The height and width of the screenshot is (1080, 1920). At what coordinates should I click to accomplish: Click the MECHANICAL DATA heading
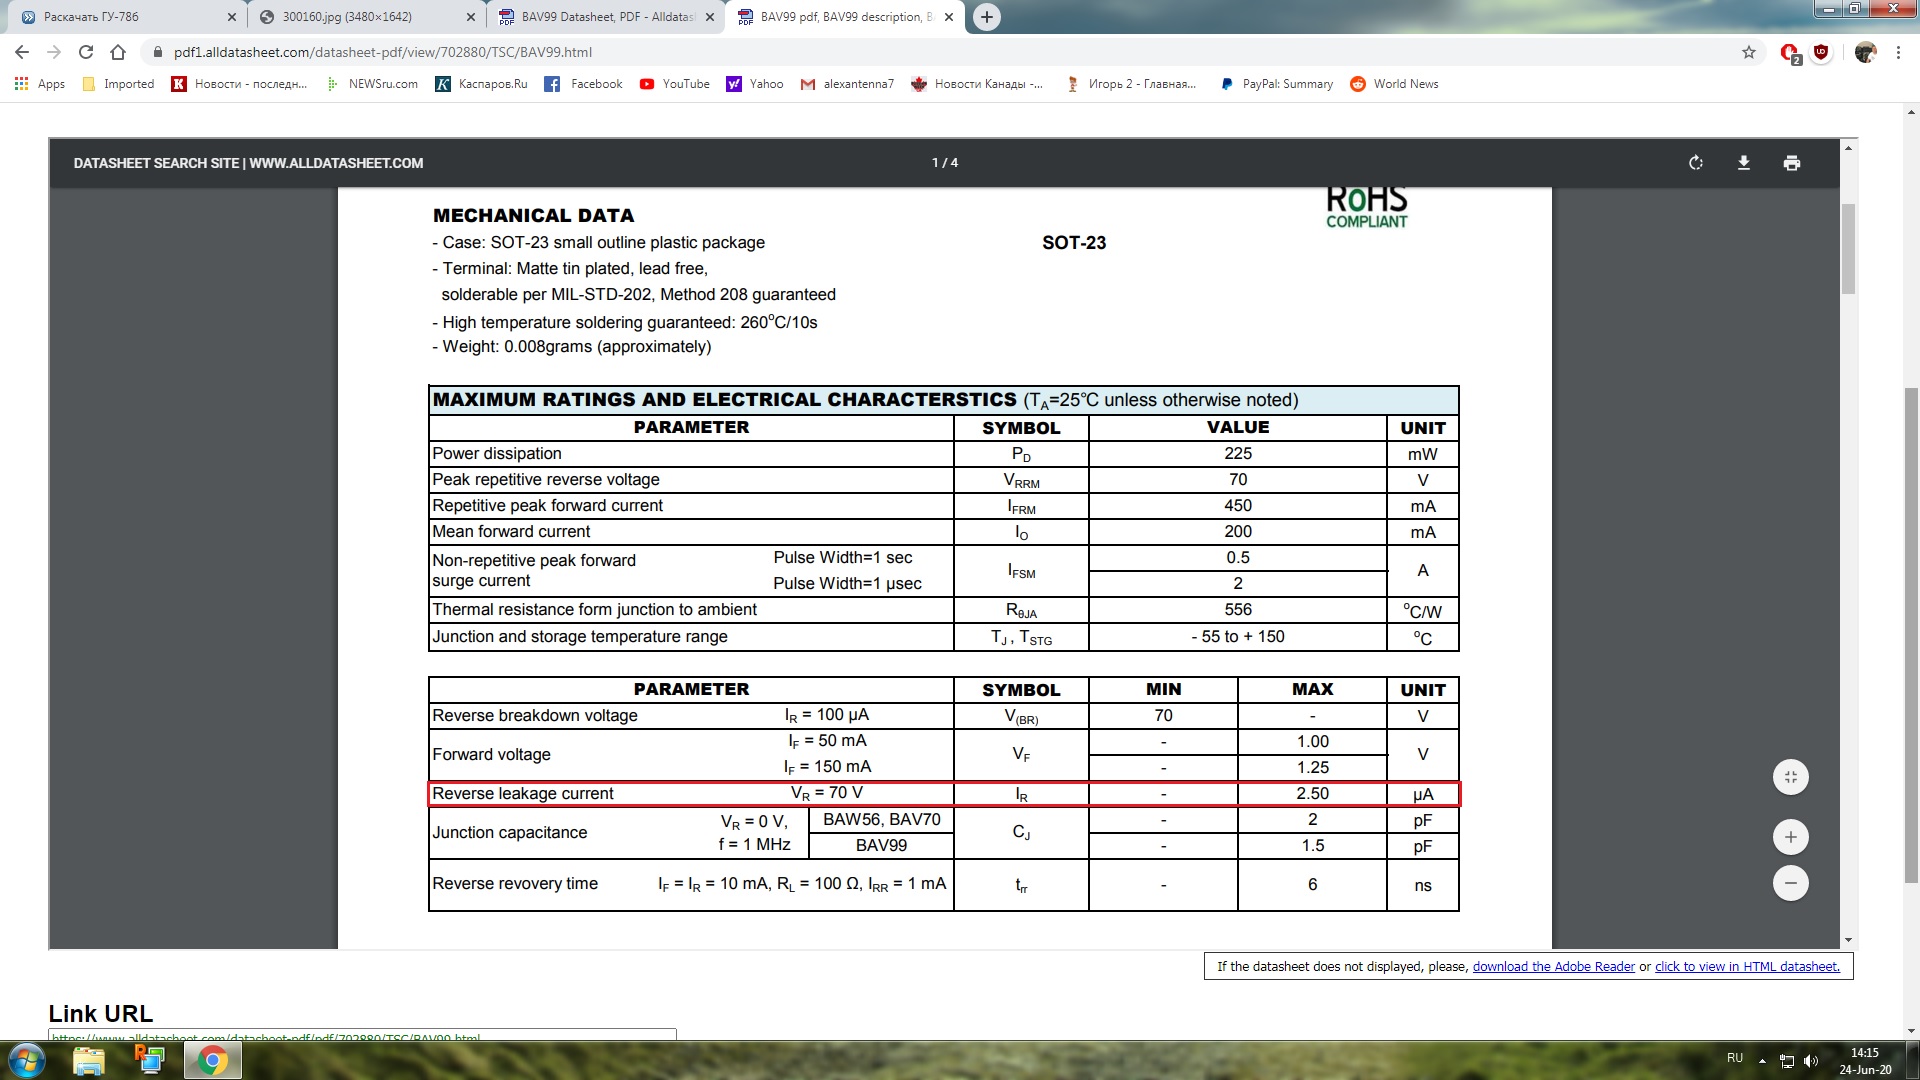(x=533, y=215)
